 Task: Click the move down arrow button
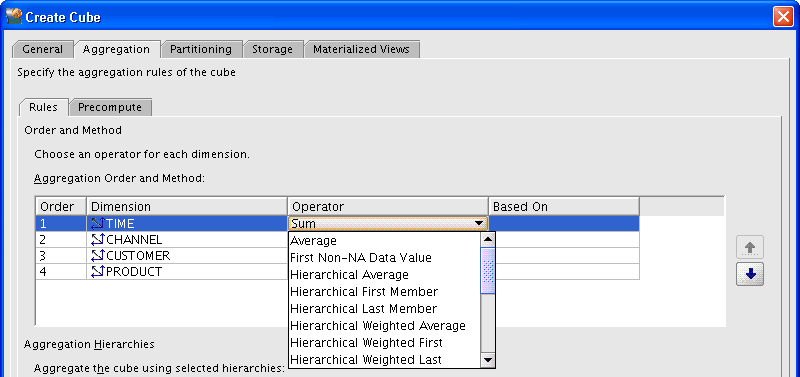(749, 274)
